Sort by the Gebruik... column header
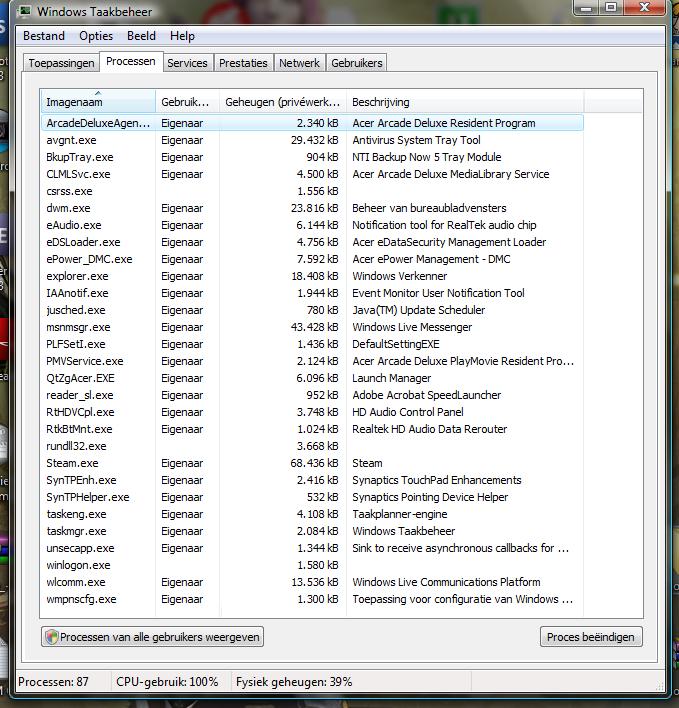 click(x=187, y=102)
